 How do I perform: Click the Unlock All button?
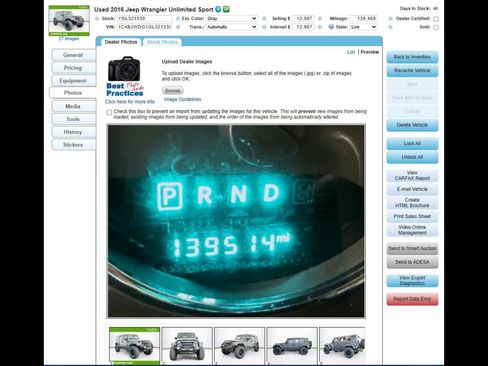[412, 157]
